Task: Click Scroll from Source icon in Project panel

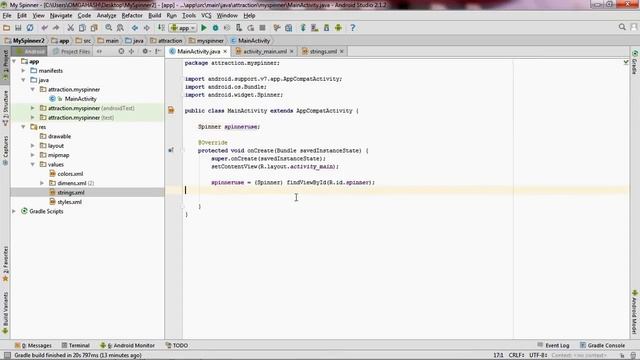Action: [x=121, y=51]
